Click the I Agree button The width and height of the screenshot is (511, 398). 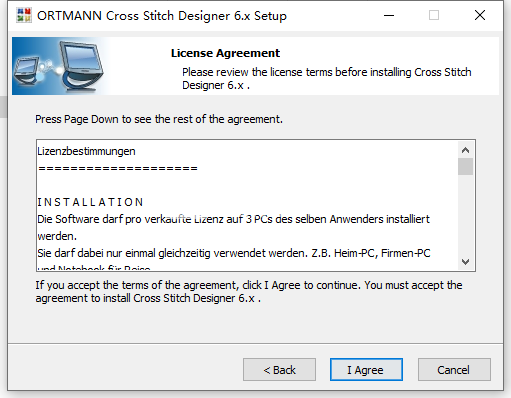coord(366,369)
